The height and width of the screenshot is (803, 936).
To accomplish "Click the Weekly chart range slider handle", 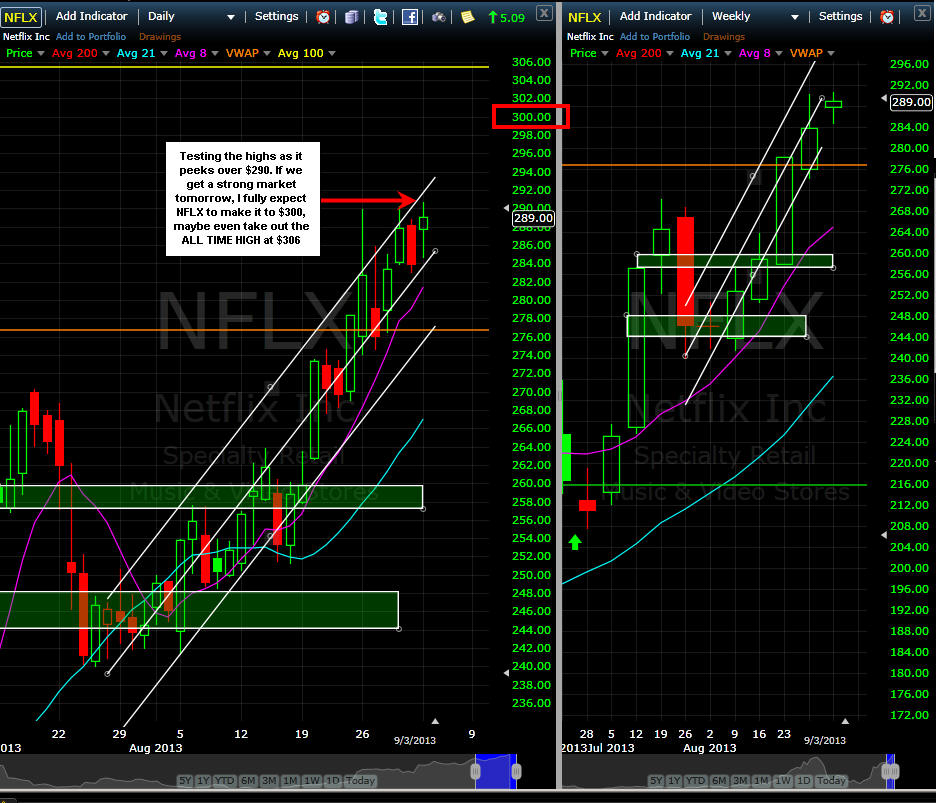I will tap(890, 771).
